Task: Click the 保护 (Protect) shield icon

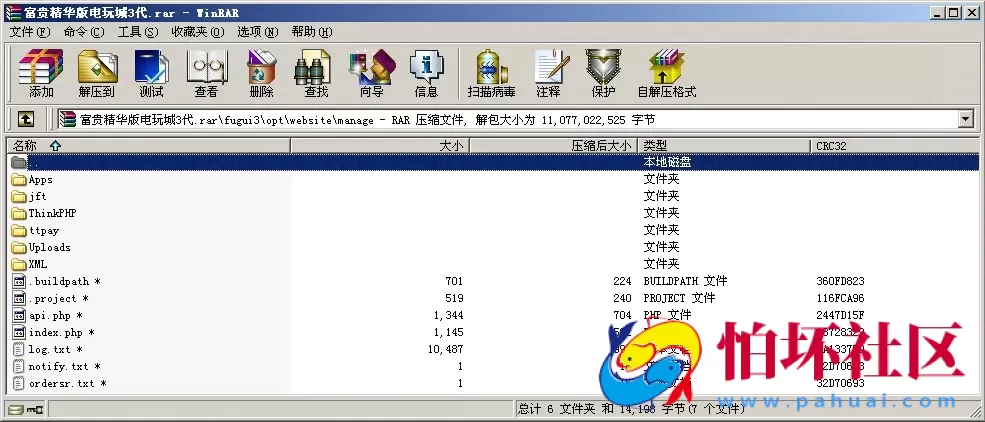Action: pos(603,73)
